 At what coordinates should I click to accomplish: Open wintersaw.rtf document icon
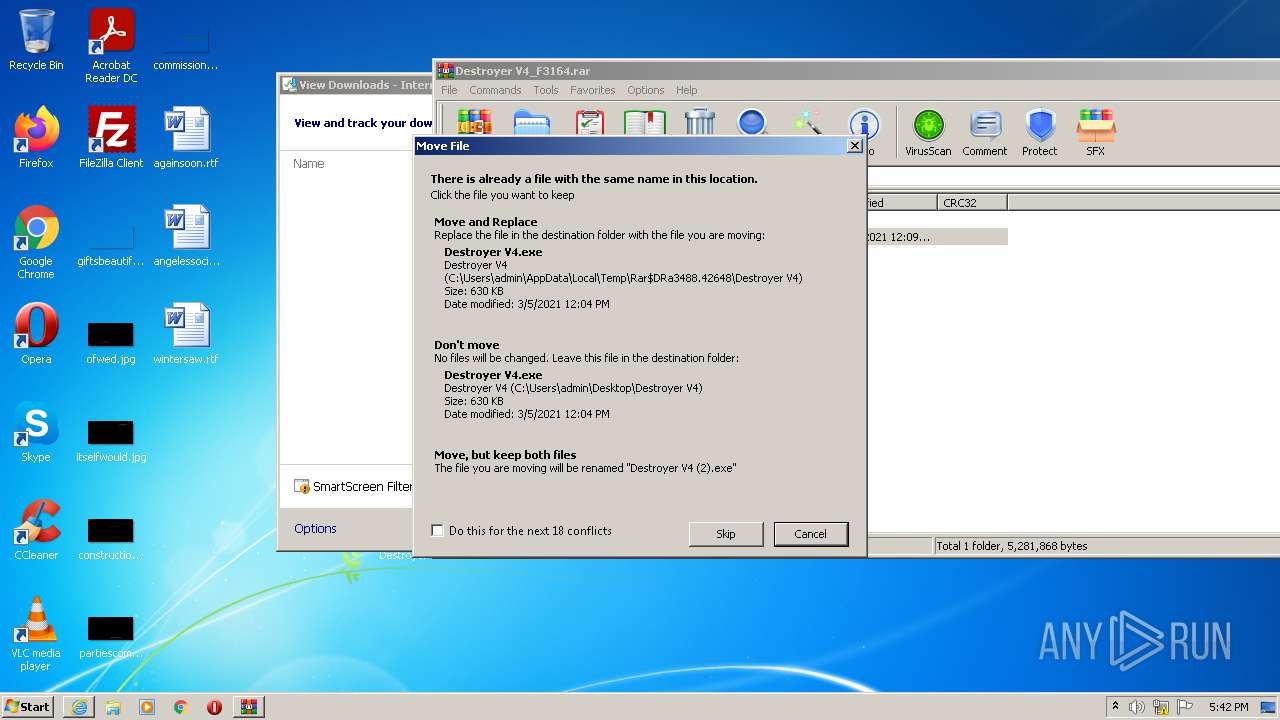186,334
